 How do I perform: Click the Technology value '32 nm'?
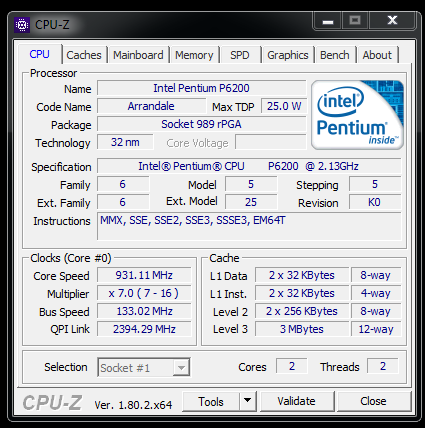125,142
